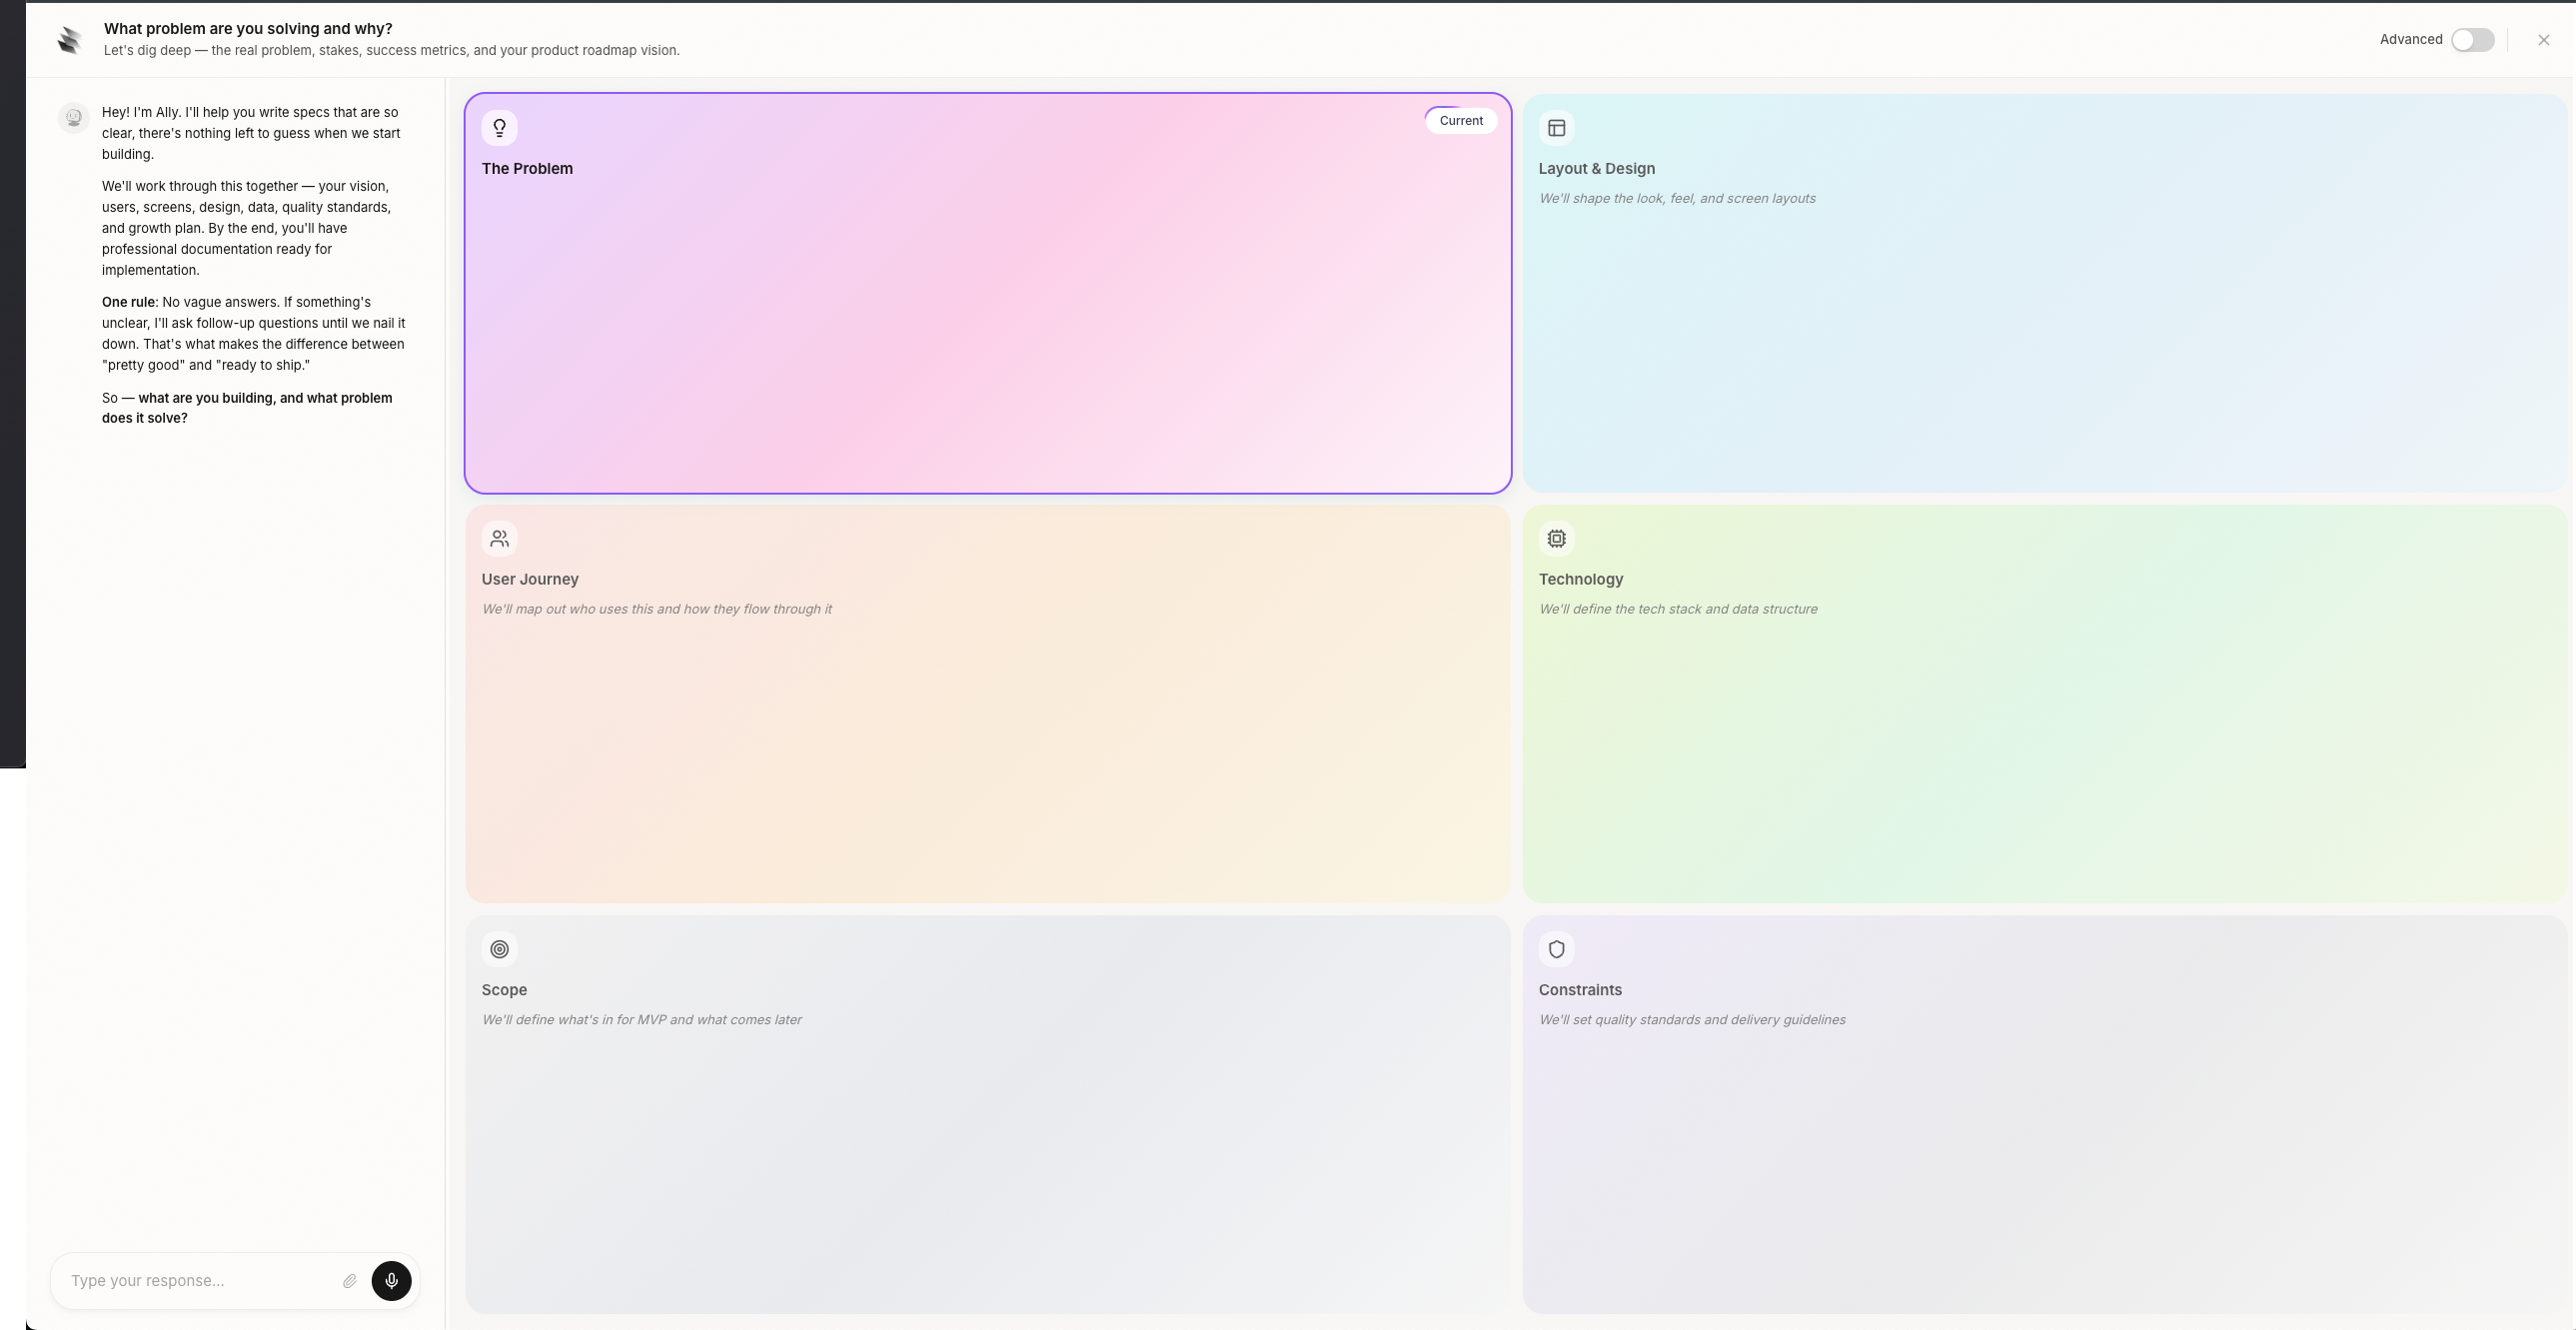This screenshot has height=1330, width=2576.
Task: Click Ally's avatar next to the greeting message
Action: (x=74, y=117)
